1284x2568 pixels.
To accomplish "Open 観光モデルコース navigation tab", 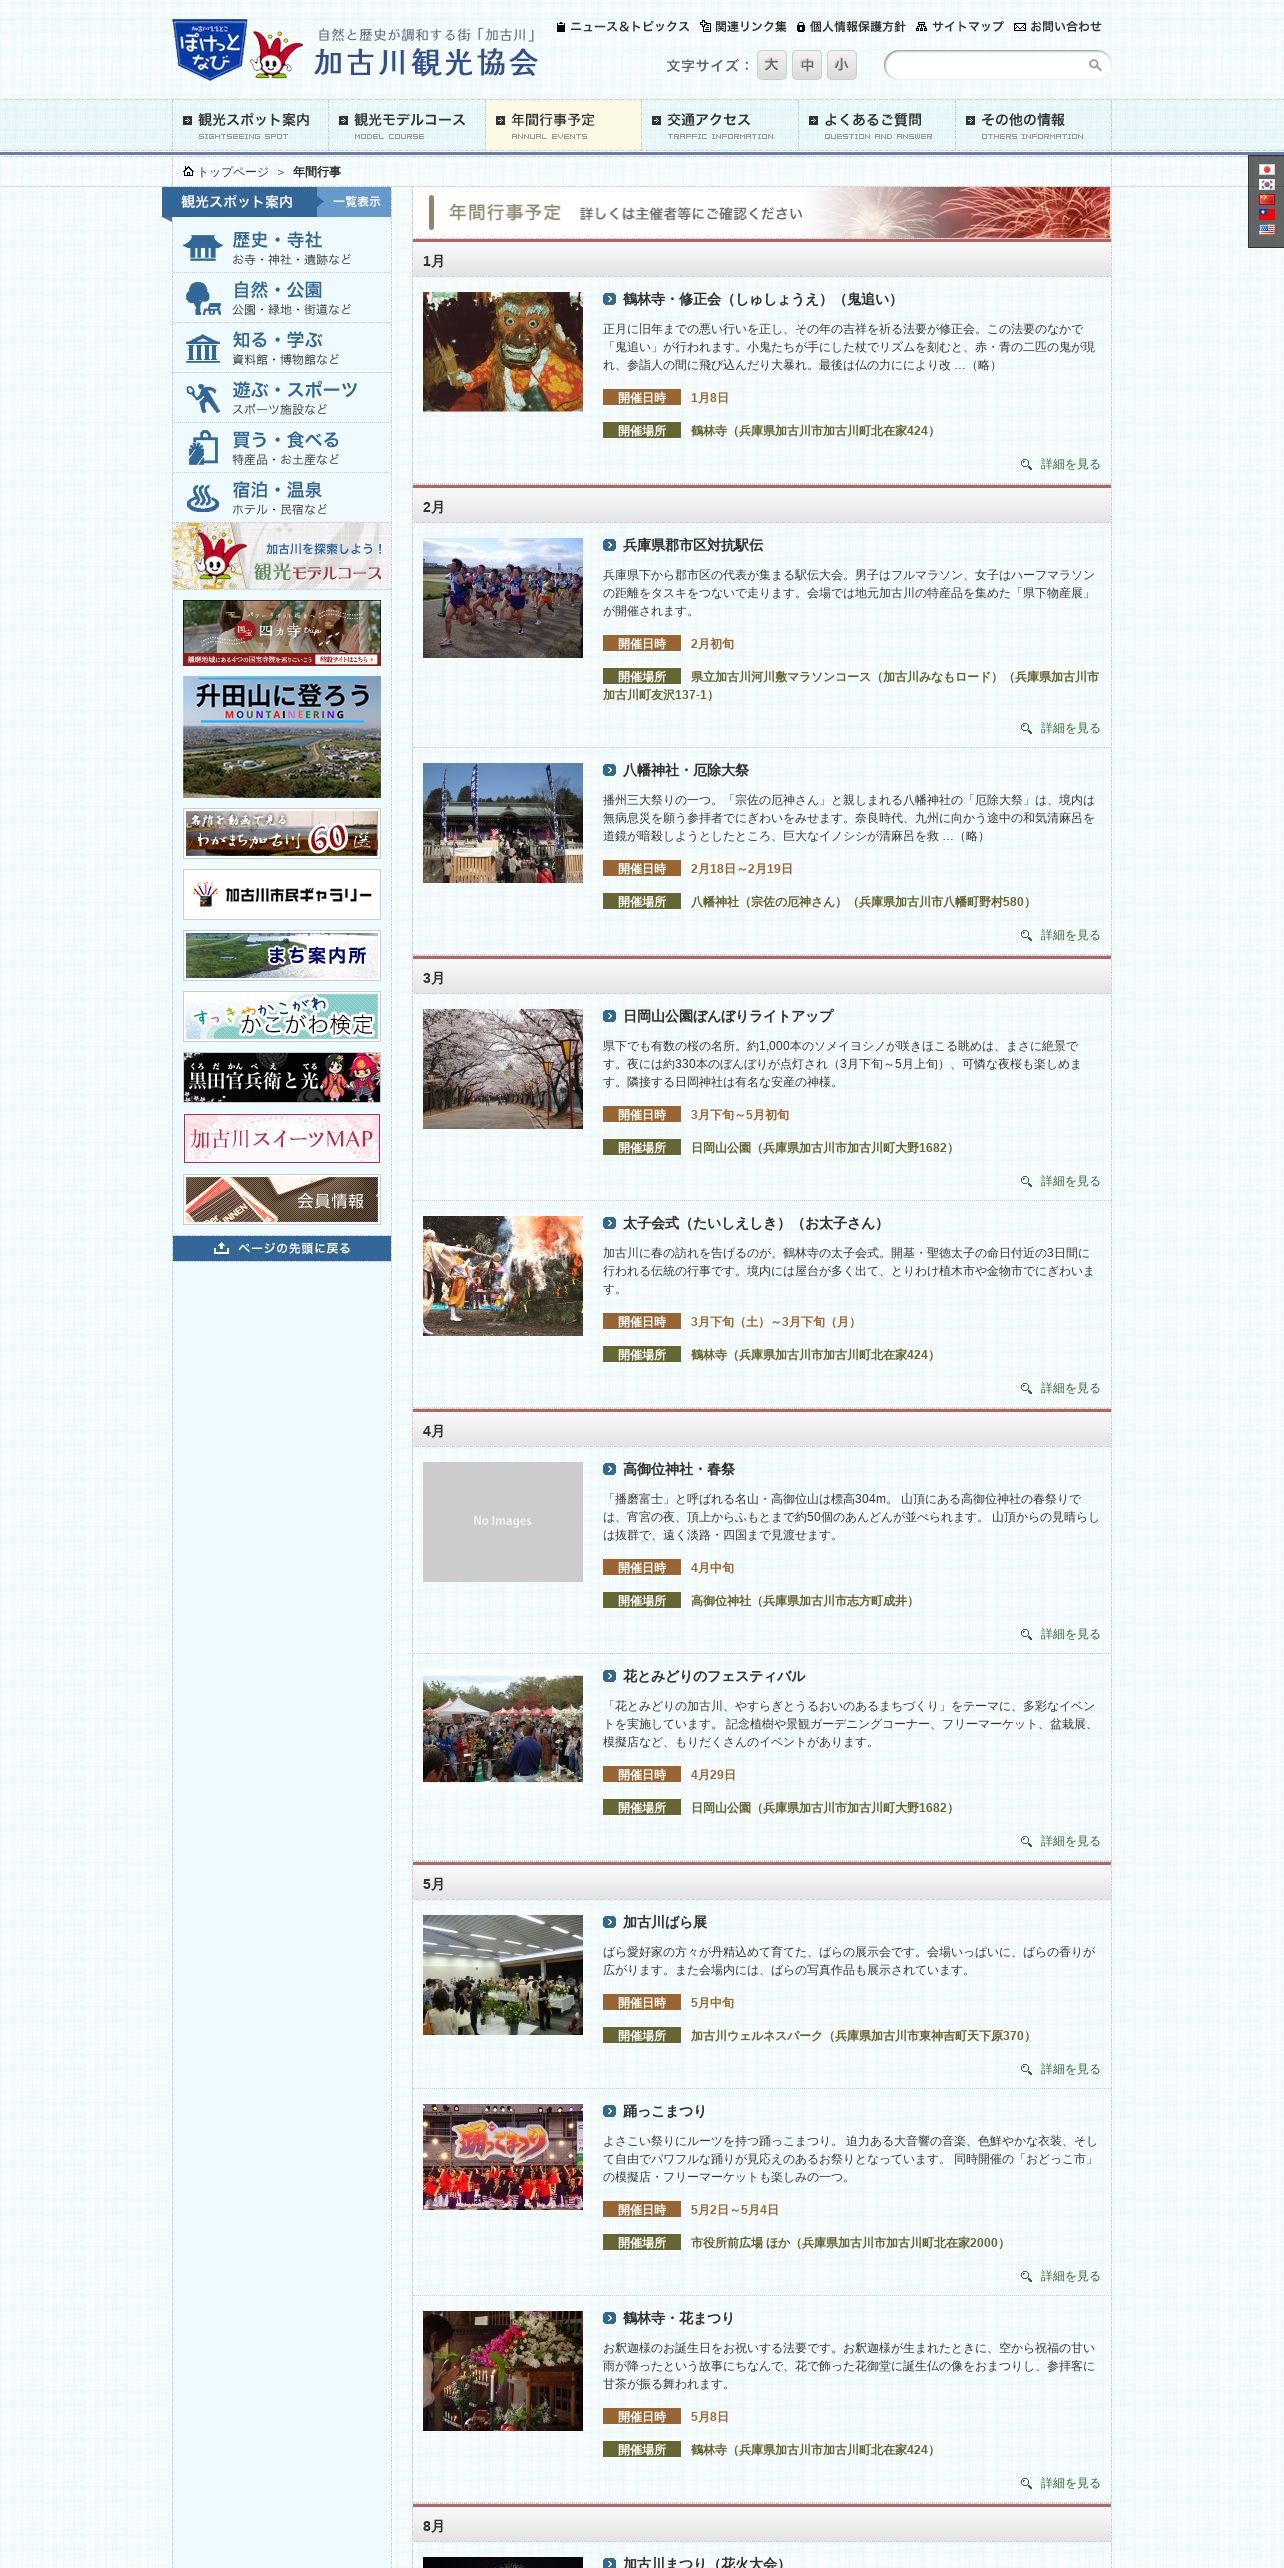I will (x=406, y=125).
